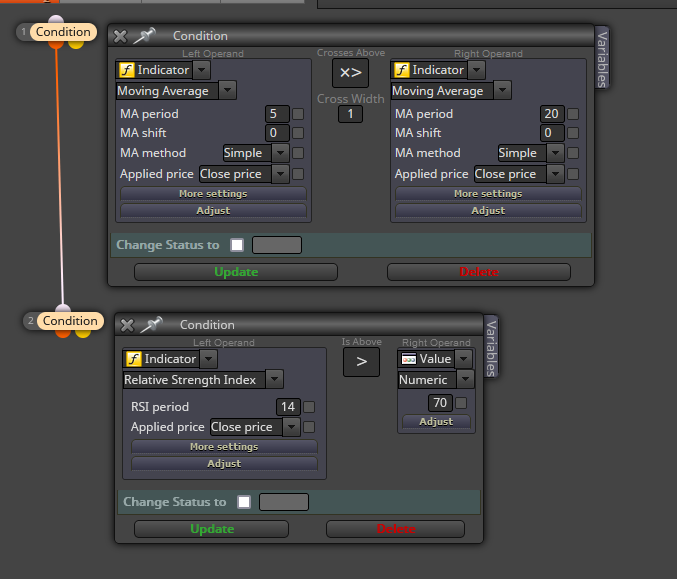Click the Indicator function icon in first Right Operand
Viewport: 677px width, 579px height.
[401, 70]
